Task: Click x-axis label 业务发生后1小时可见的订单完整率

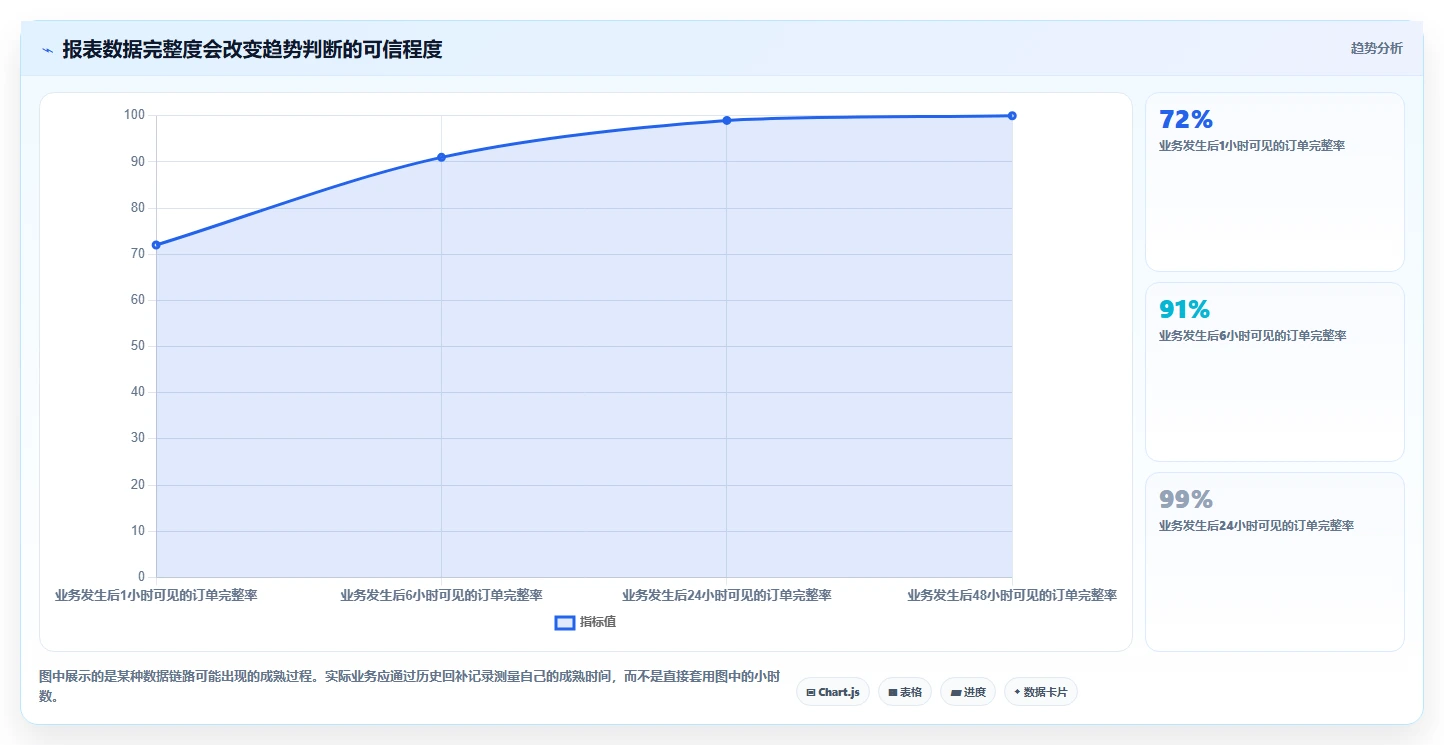Action: pos(156,595)
